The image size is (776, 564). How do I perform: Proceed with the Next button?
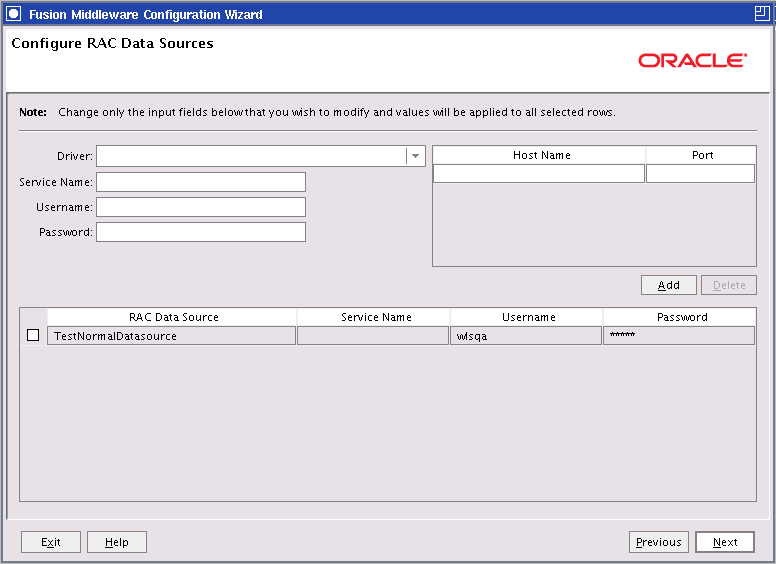point(725,542)
